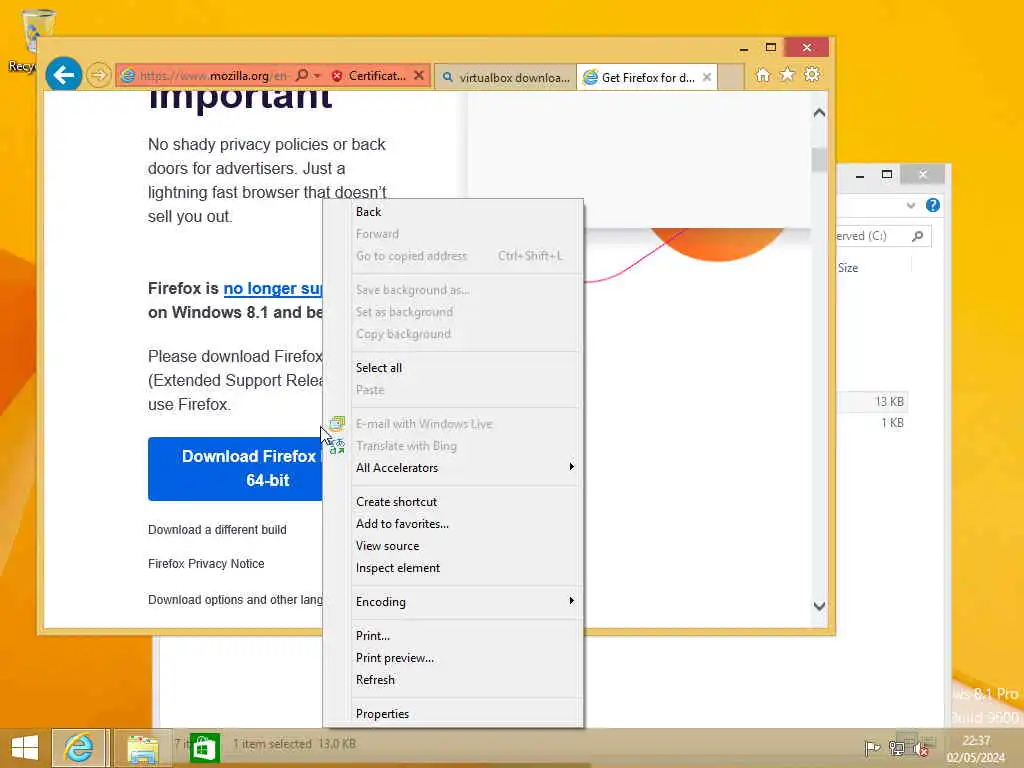
Task: Close the Get Firefox tab
Action: point(707,77)
